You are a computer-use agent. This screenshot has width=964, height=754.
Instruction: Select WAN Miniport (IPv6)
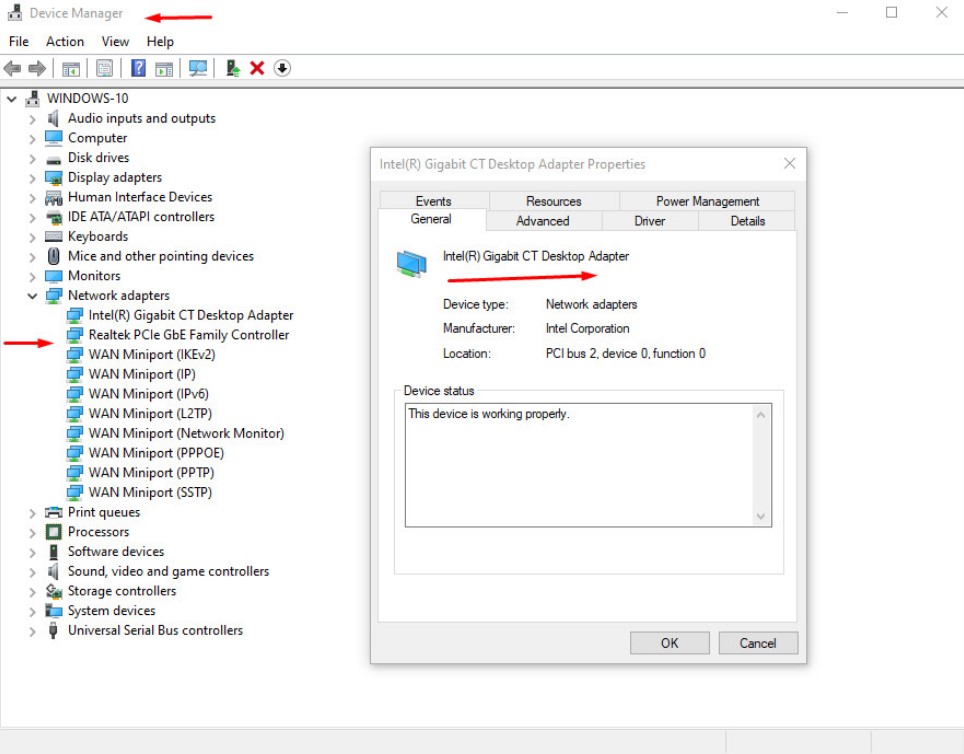(149, 394)
